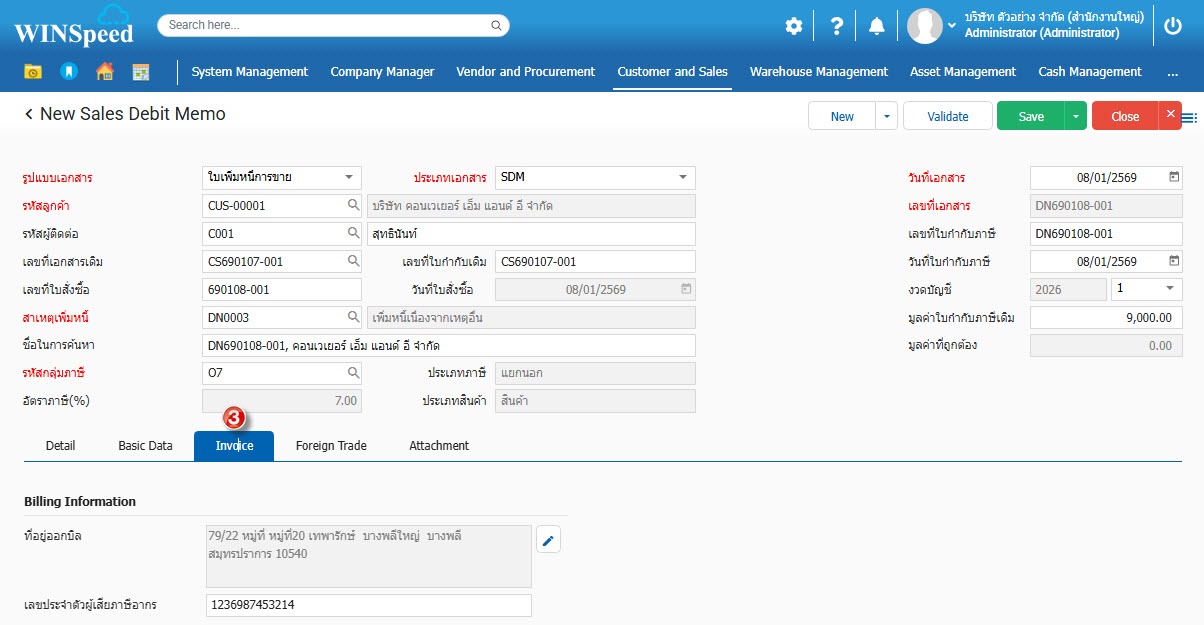1204x625 pixels.
Task: Switch to the Detail tab
Action: coord(60,446)
